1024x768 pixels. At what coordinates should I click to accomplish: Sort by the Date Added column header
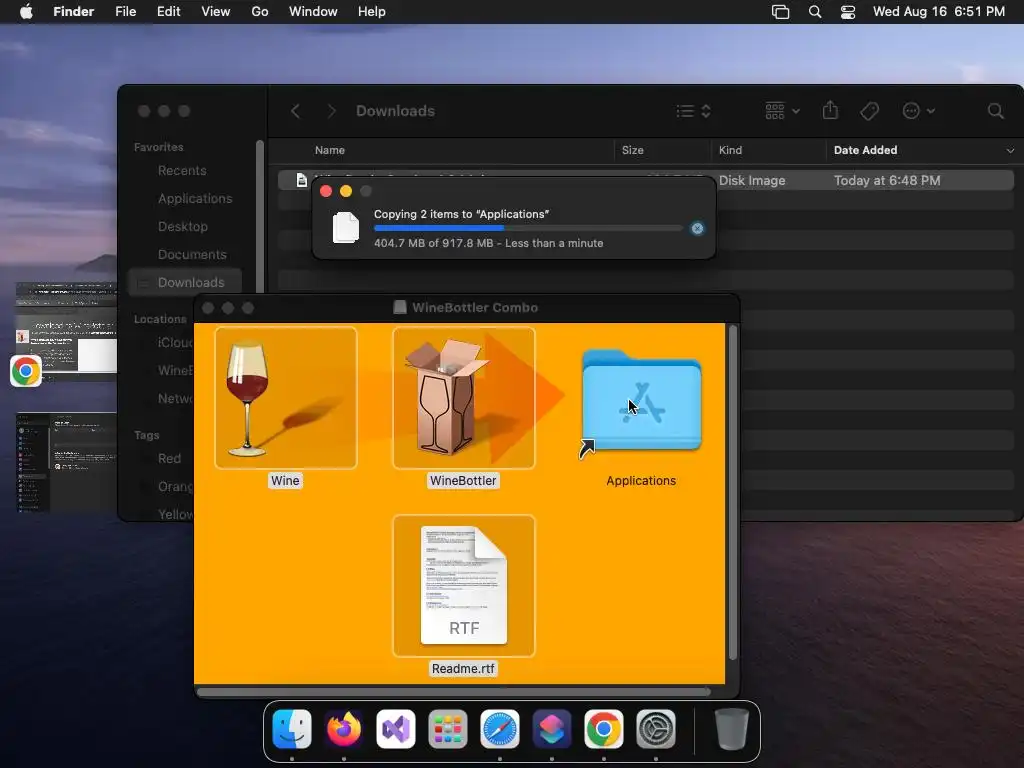coord(865,150)
